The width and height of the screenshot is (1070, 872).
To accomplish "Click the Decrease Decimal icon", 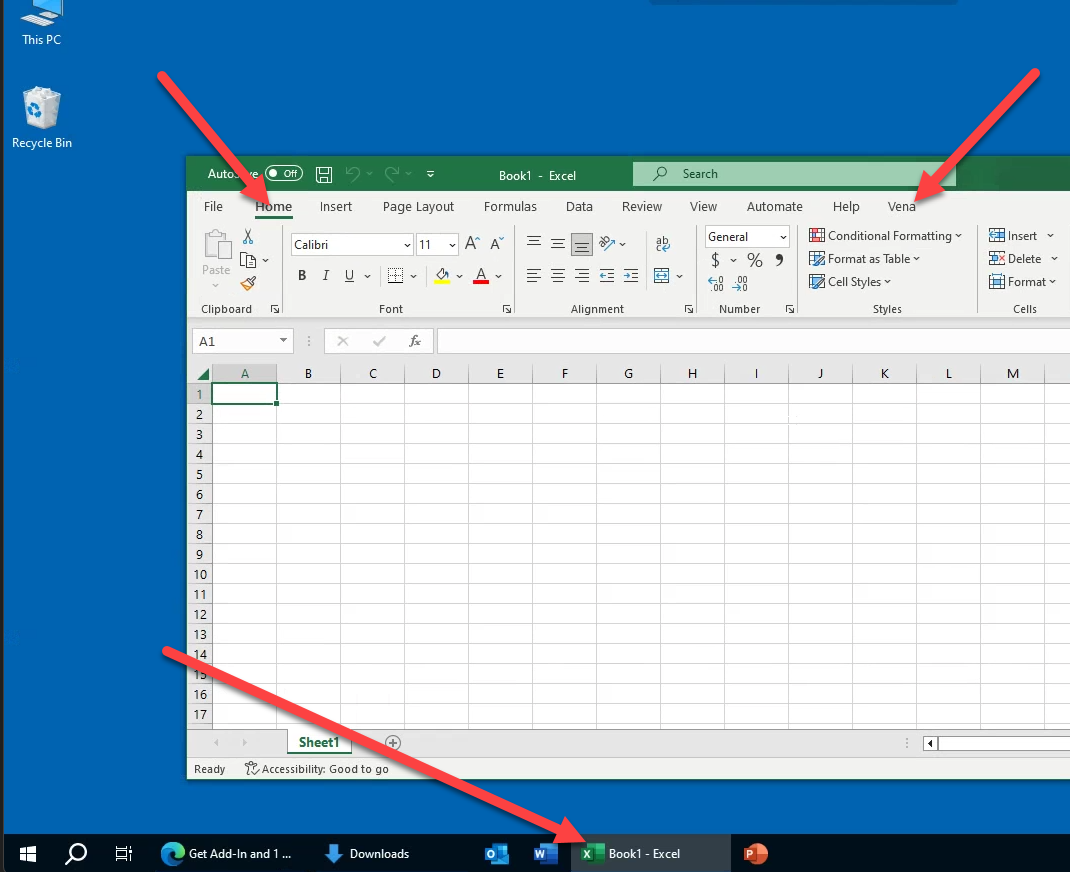I will pyautogui.click(x=740, y=283).
